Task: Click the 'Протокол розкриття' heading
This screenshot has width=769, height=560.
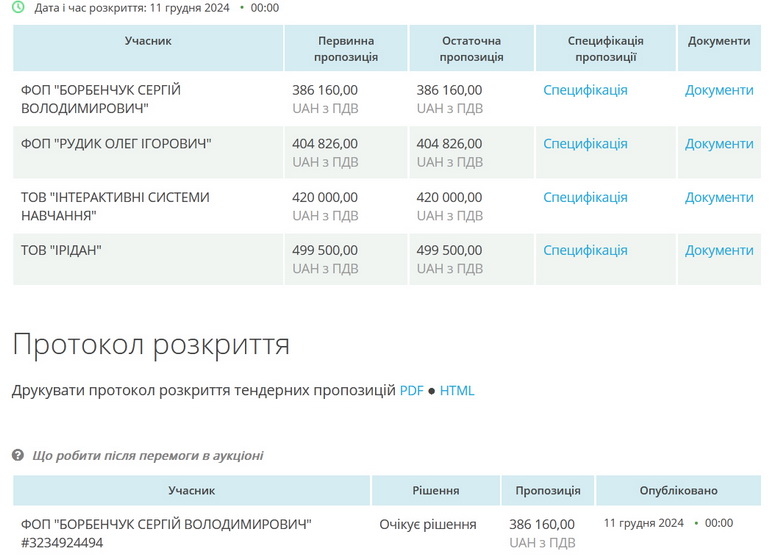Action: [x=151, y=345]
